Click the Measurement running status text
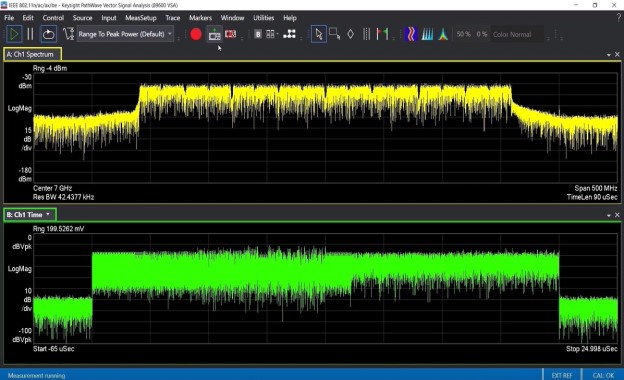Image resolution: width=624 pixels, height=380 pixels. point(36,375)
